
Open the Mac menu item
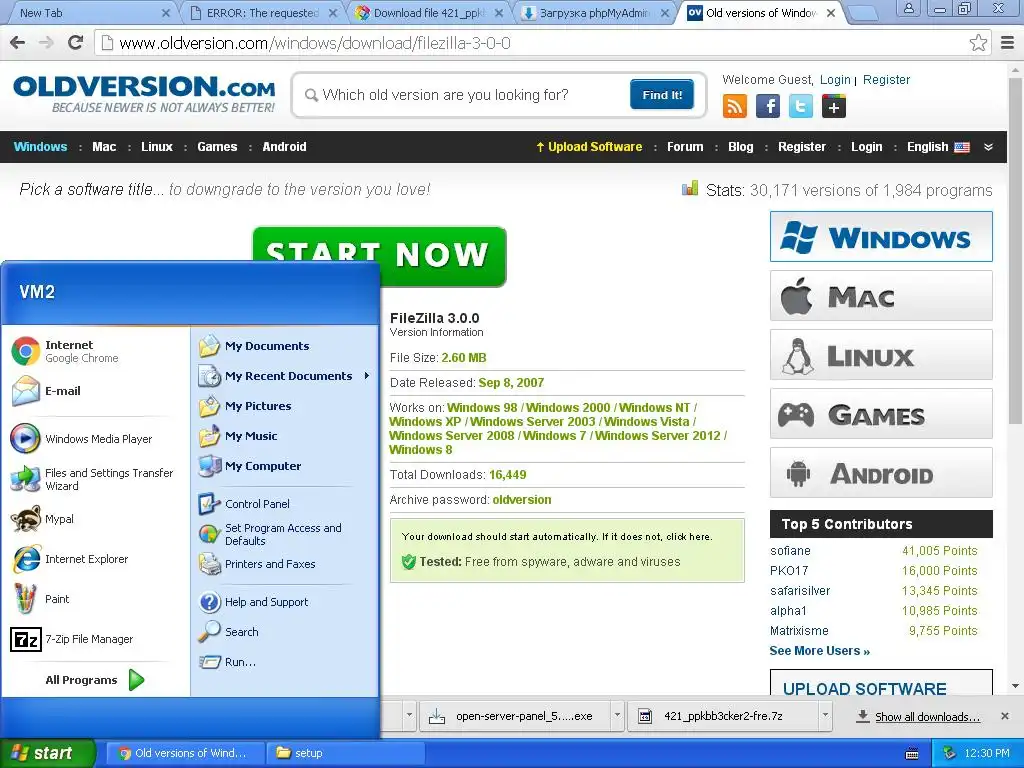tap(104, 147)
